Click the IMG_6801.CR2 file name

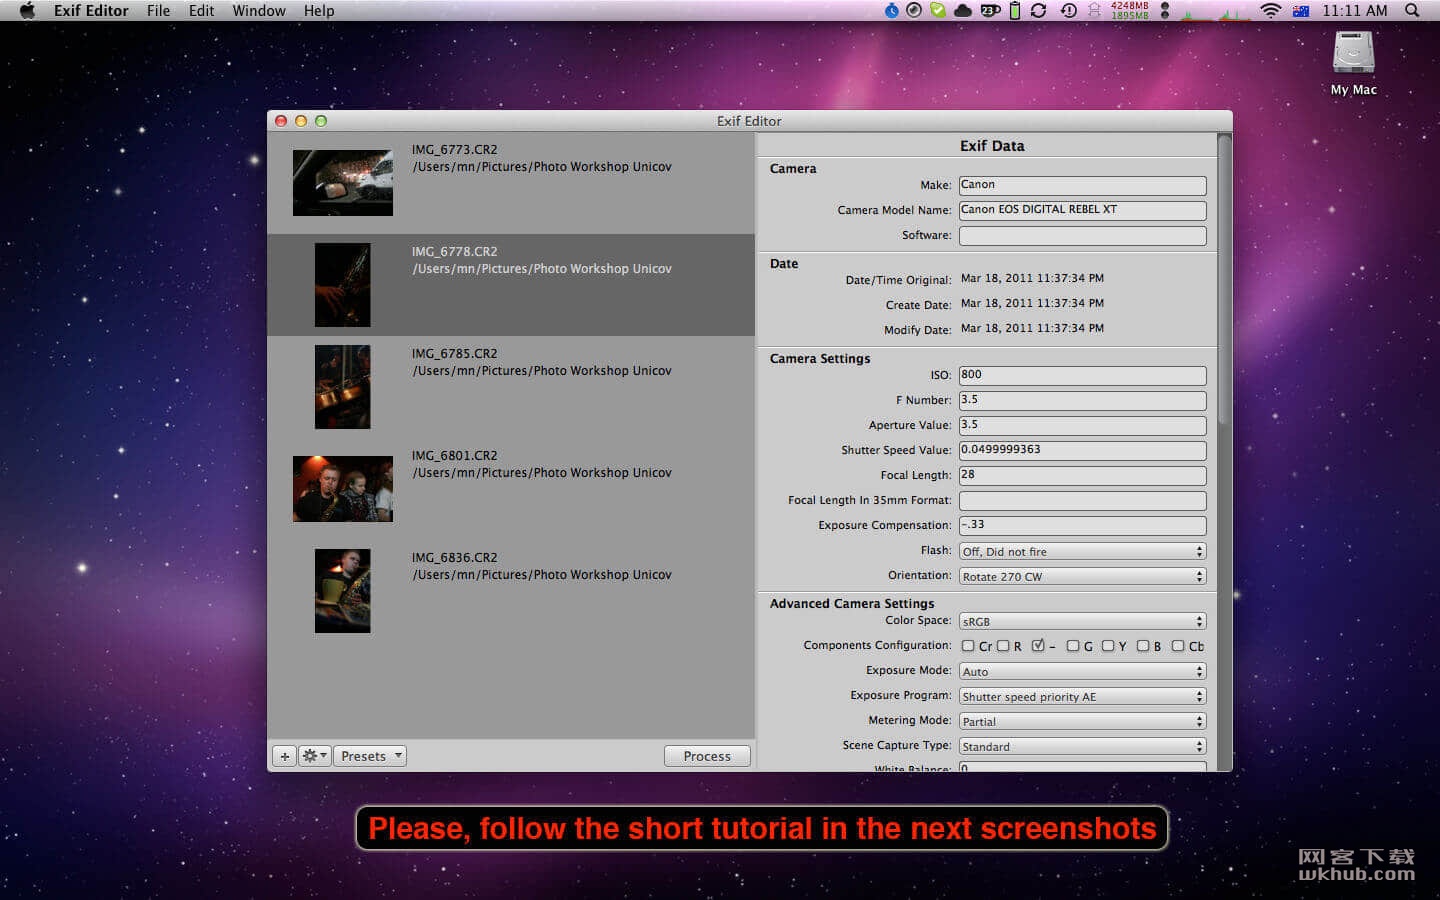point(454,456)
